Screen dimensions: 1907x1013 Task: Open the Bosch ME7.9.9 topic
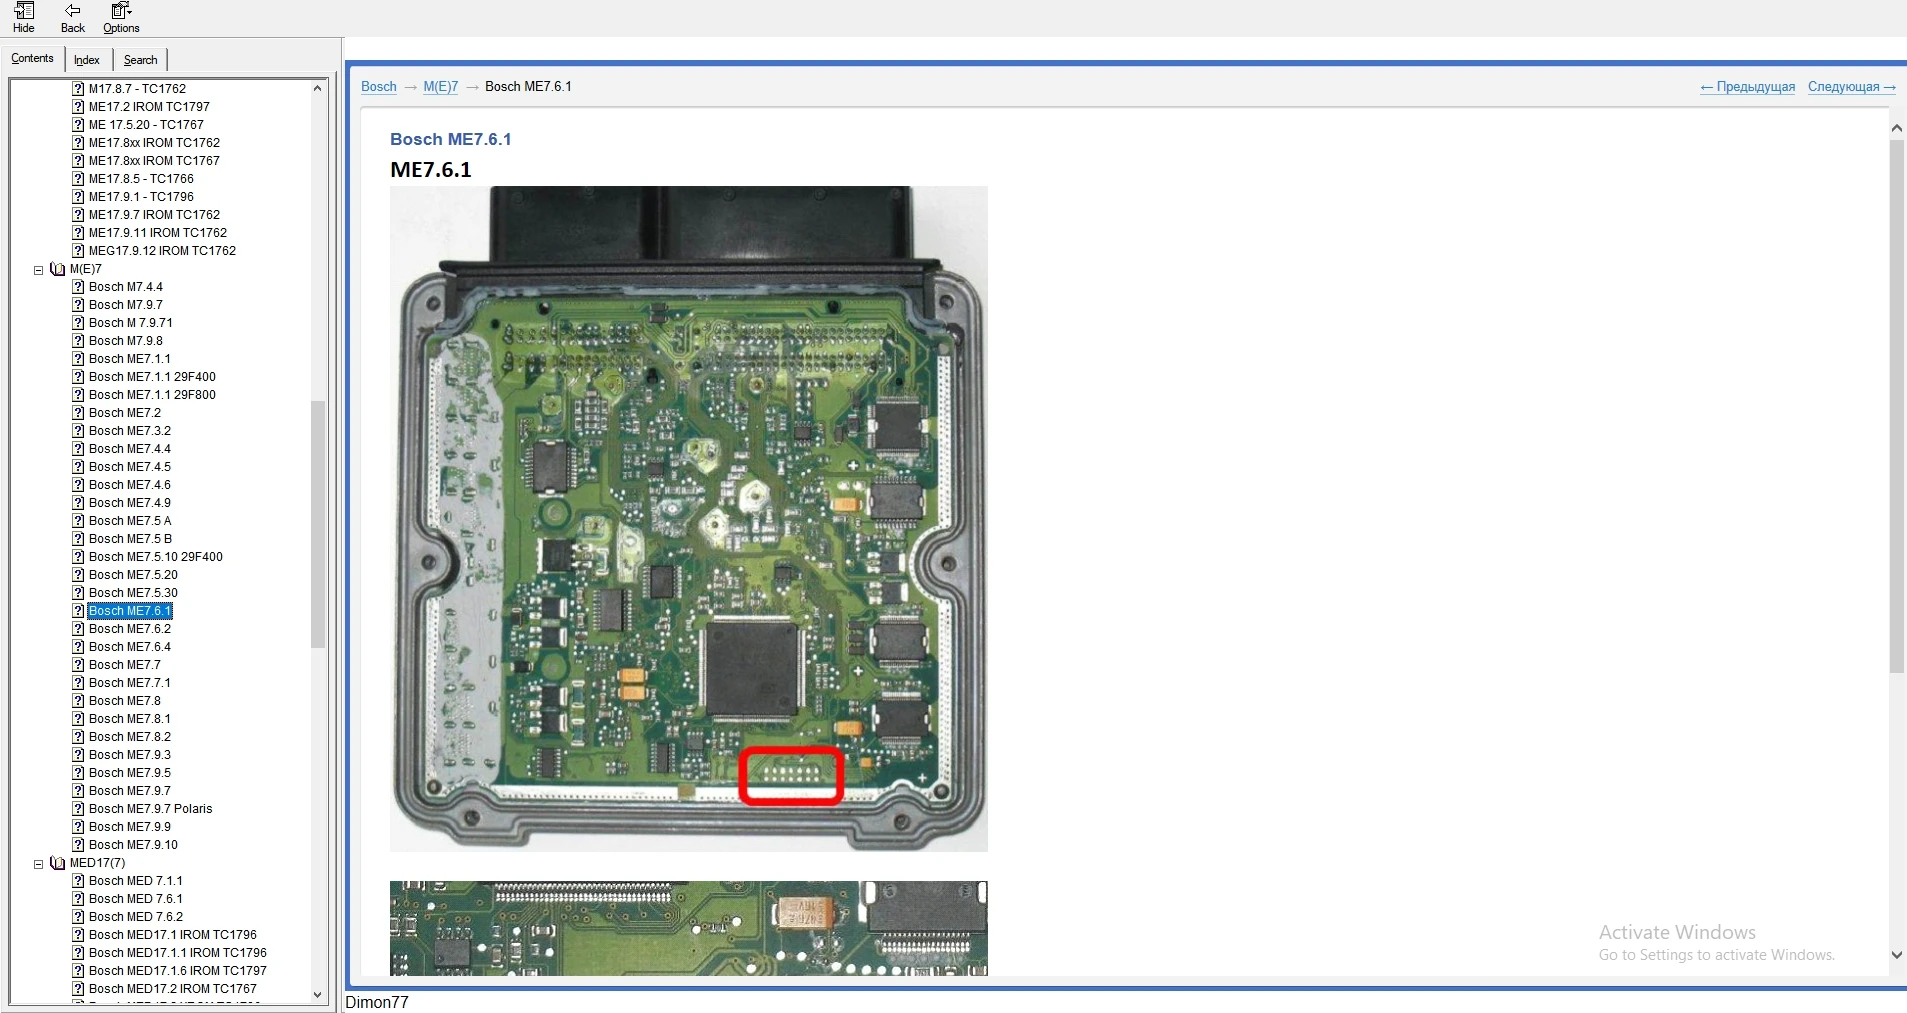coord(130,827)
